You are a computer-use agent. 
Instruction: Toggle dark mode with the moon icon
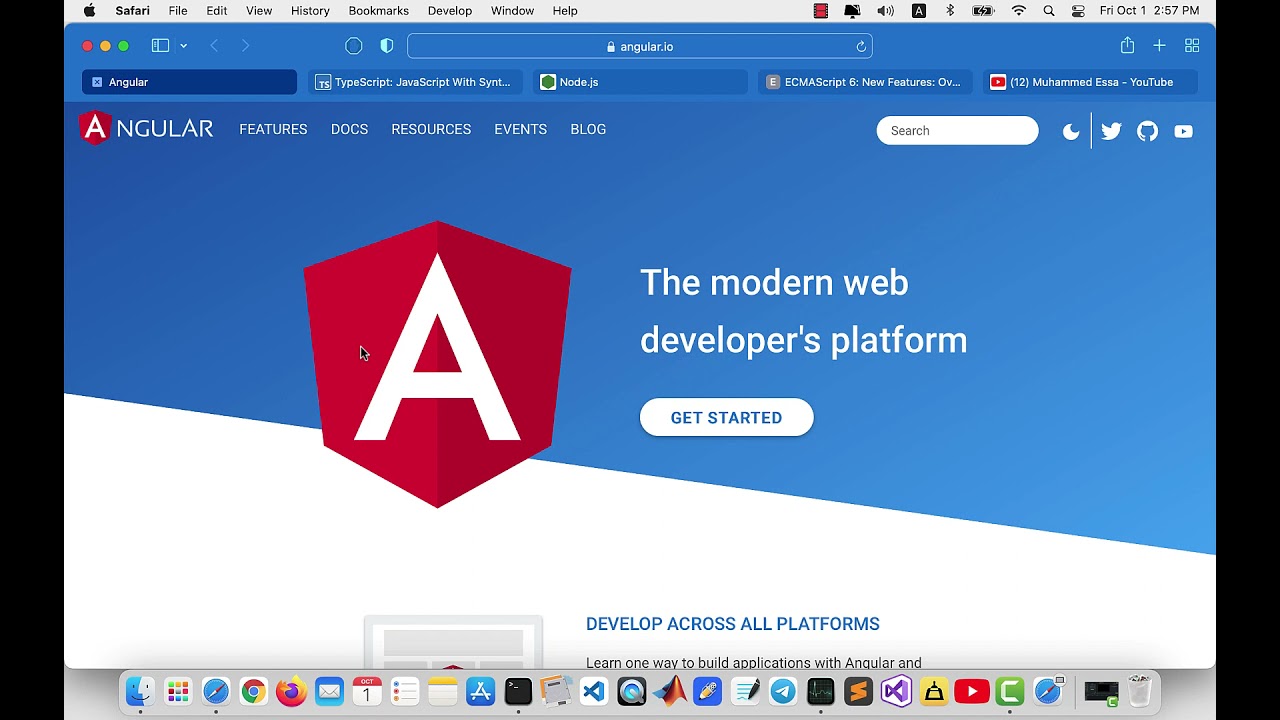1071,131
